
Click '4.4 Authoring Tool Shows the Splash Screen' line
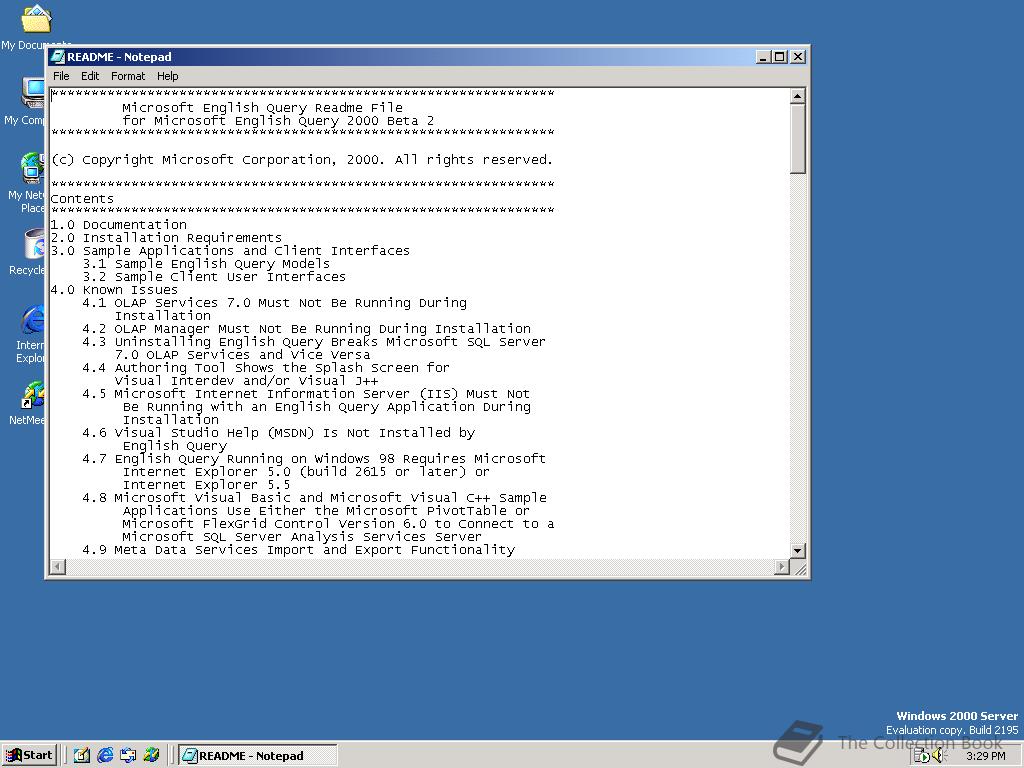[266, 368]
